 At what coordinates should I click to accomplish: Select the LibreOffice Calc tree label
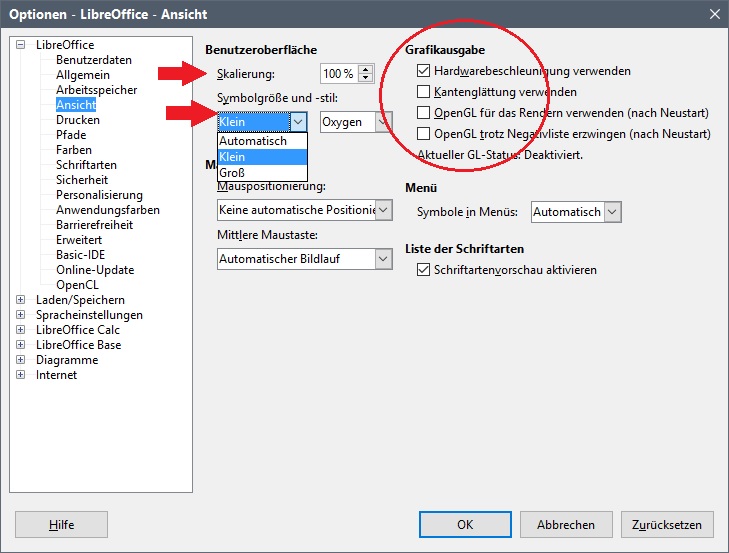coord(78,330)
